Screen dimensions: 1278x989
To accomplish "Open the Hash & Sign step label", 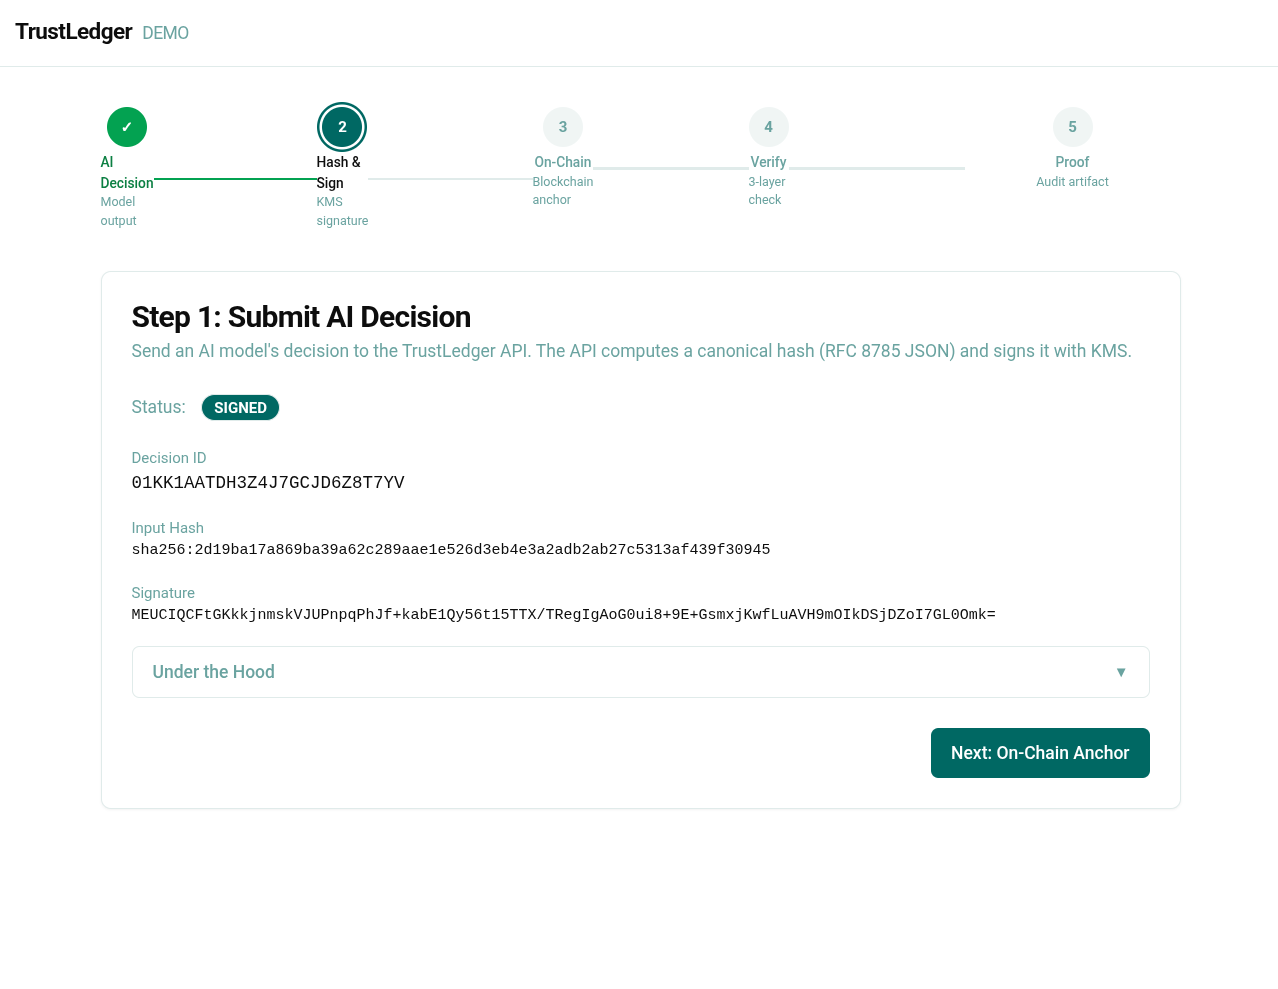I will coord(338,172).
